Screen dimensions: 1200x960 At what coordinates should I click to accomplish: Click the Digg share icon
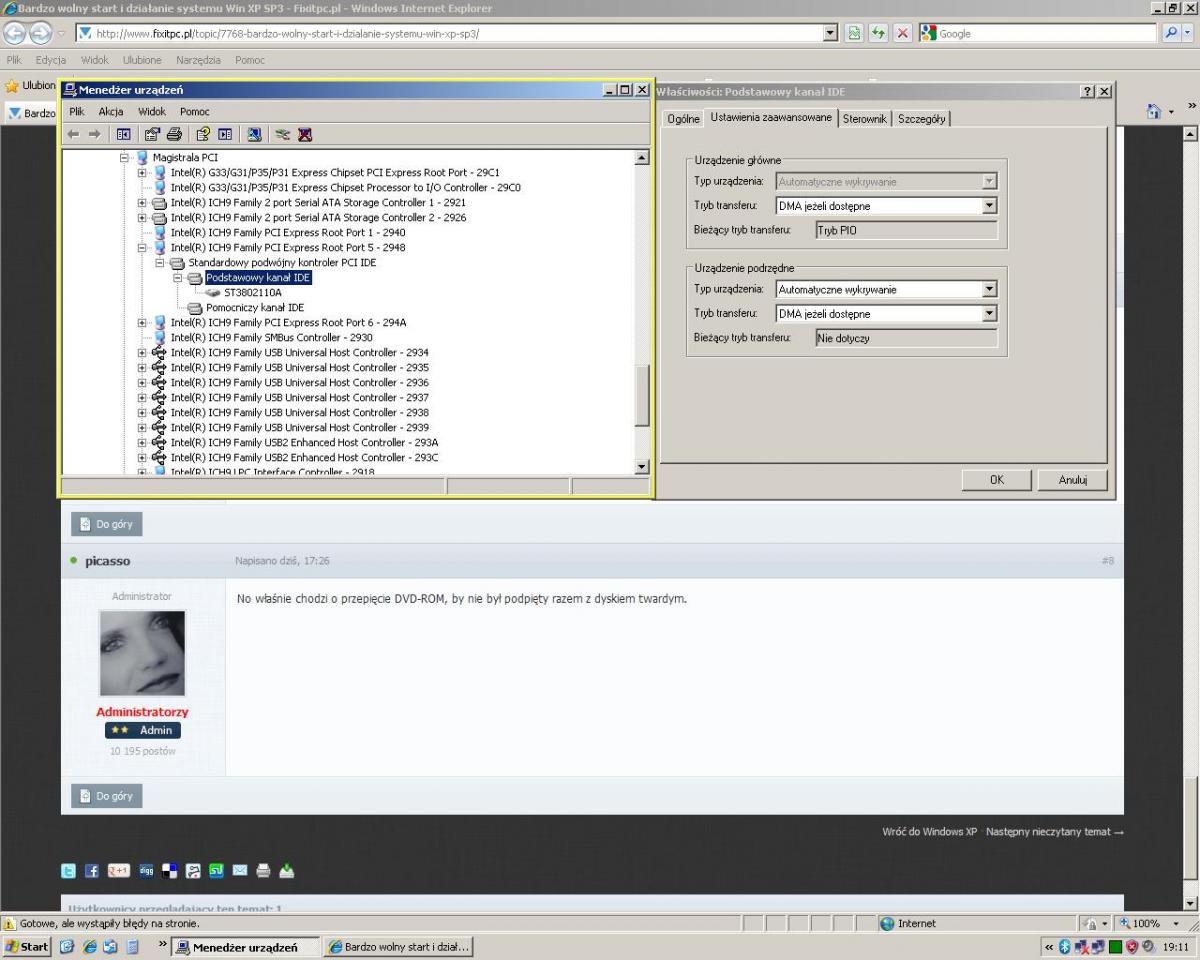[146, 871]
